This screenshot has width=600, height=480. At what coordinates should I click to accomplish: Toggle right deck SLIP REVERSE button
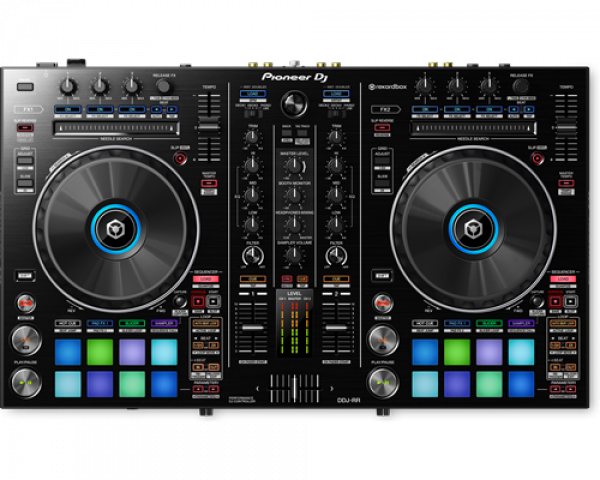click(x=382, y=127)
